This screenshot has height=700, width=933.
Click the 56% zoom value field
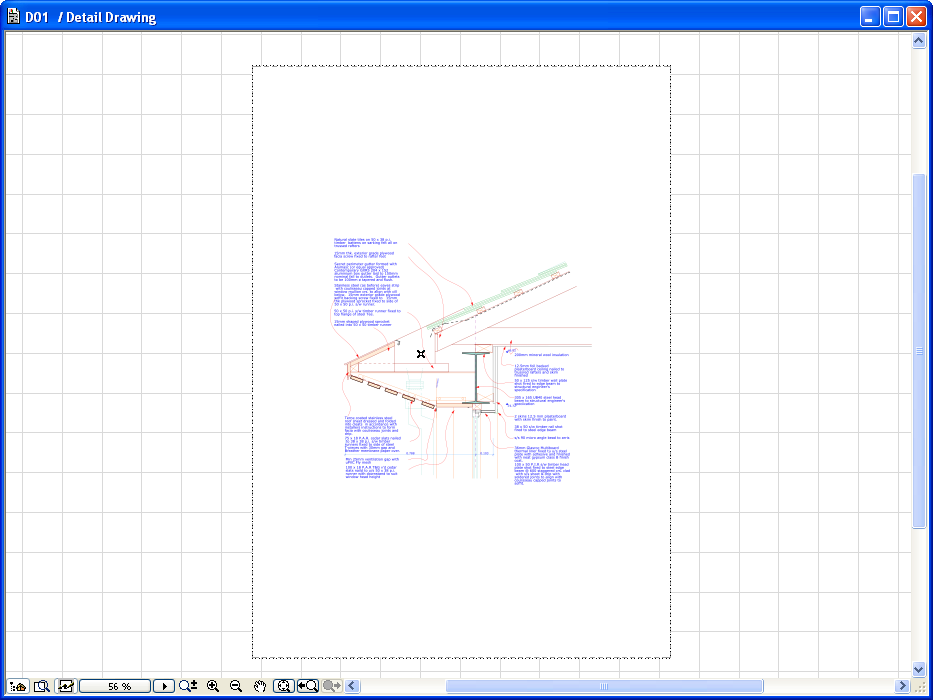coord(115,686)
